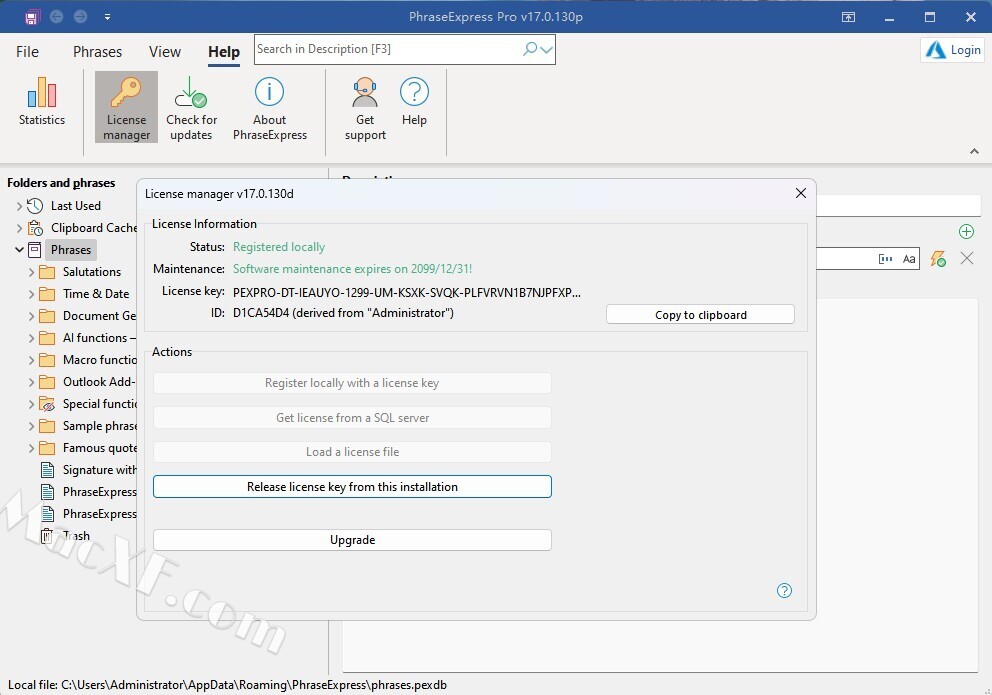This screenshot has height=695, width=992.
Task: Click Release license key from this installation
Action: 352,486
